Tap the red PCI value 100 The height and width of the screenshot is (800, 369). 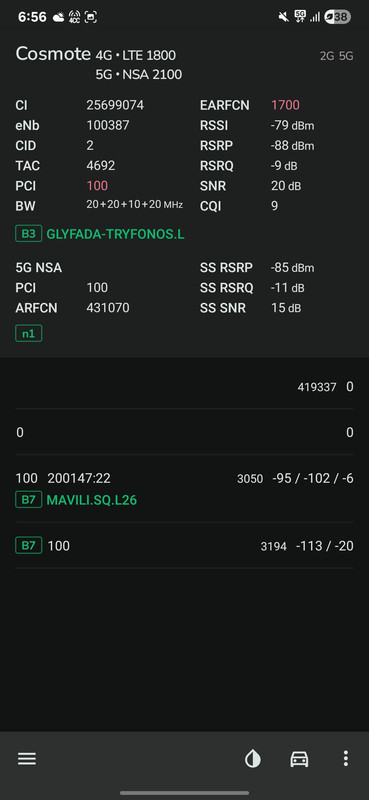(x=97, y=186)
